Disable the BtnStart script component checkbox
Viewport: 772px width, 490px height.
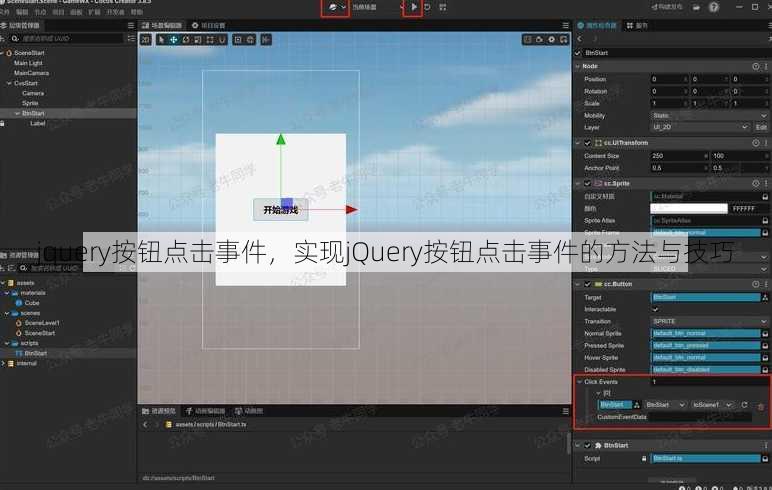coord(587,445)
